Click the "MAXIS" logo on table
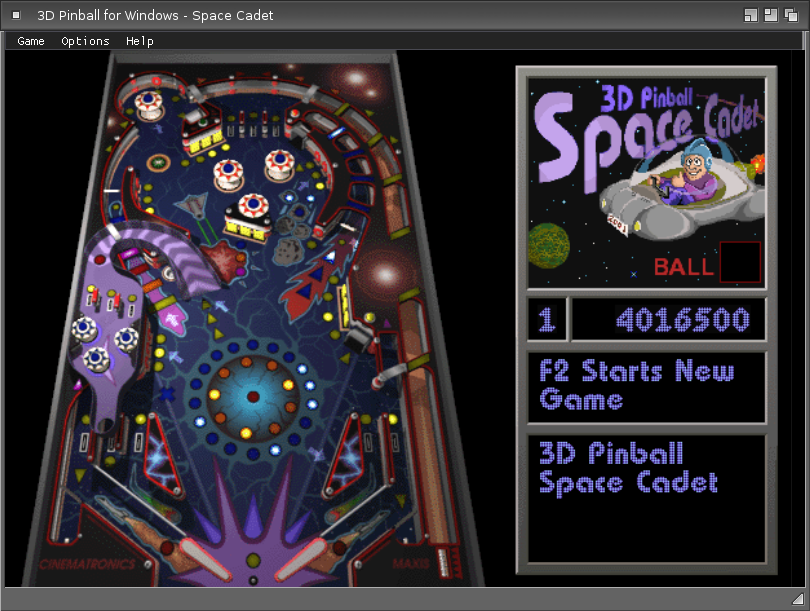Image resolution: width=810 pixels, height=611 pixels. point(410,563)
